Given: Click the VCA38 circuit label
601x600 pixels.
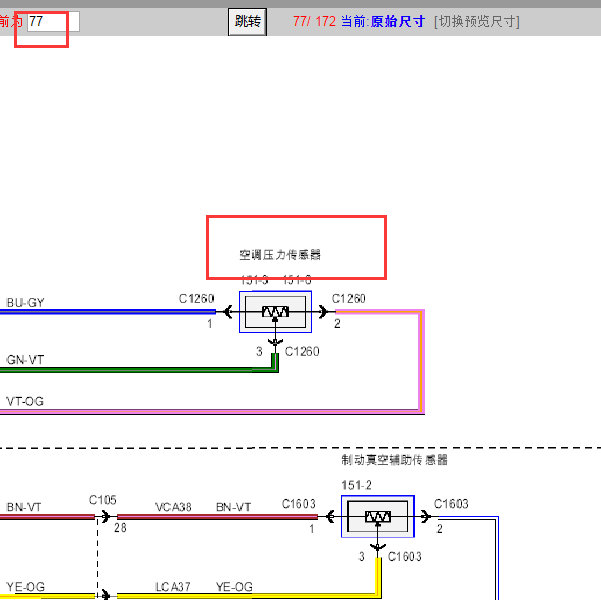Looking at the screenshot, I should tap(173, 507).
